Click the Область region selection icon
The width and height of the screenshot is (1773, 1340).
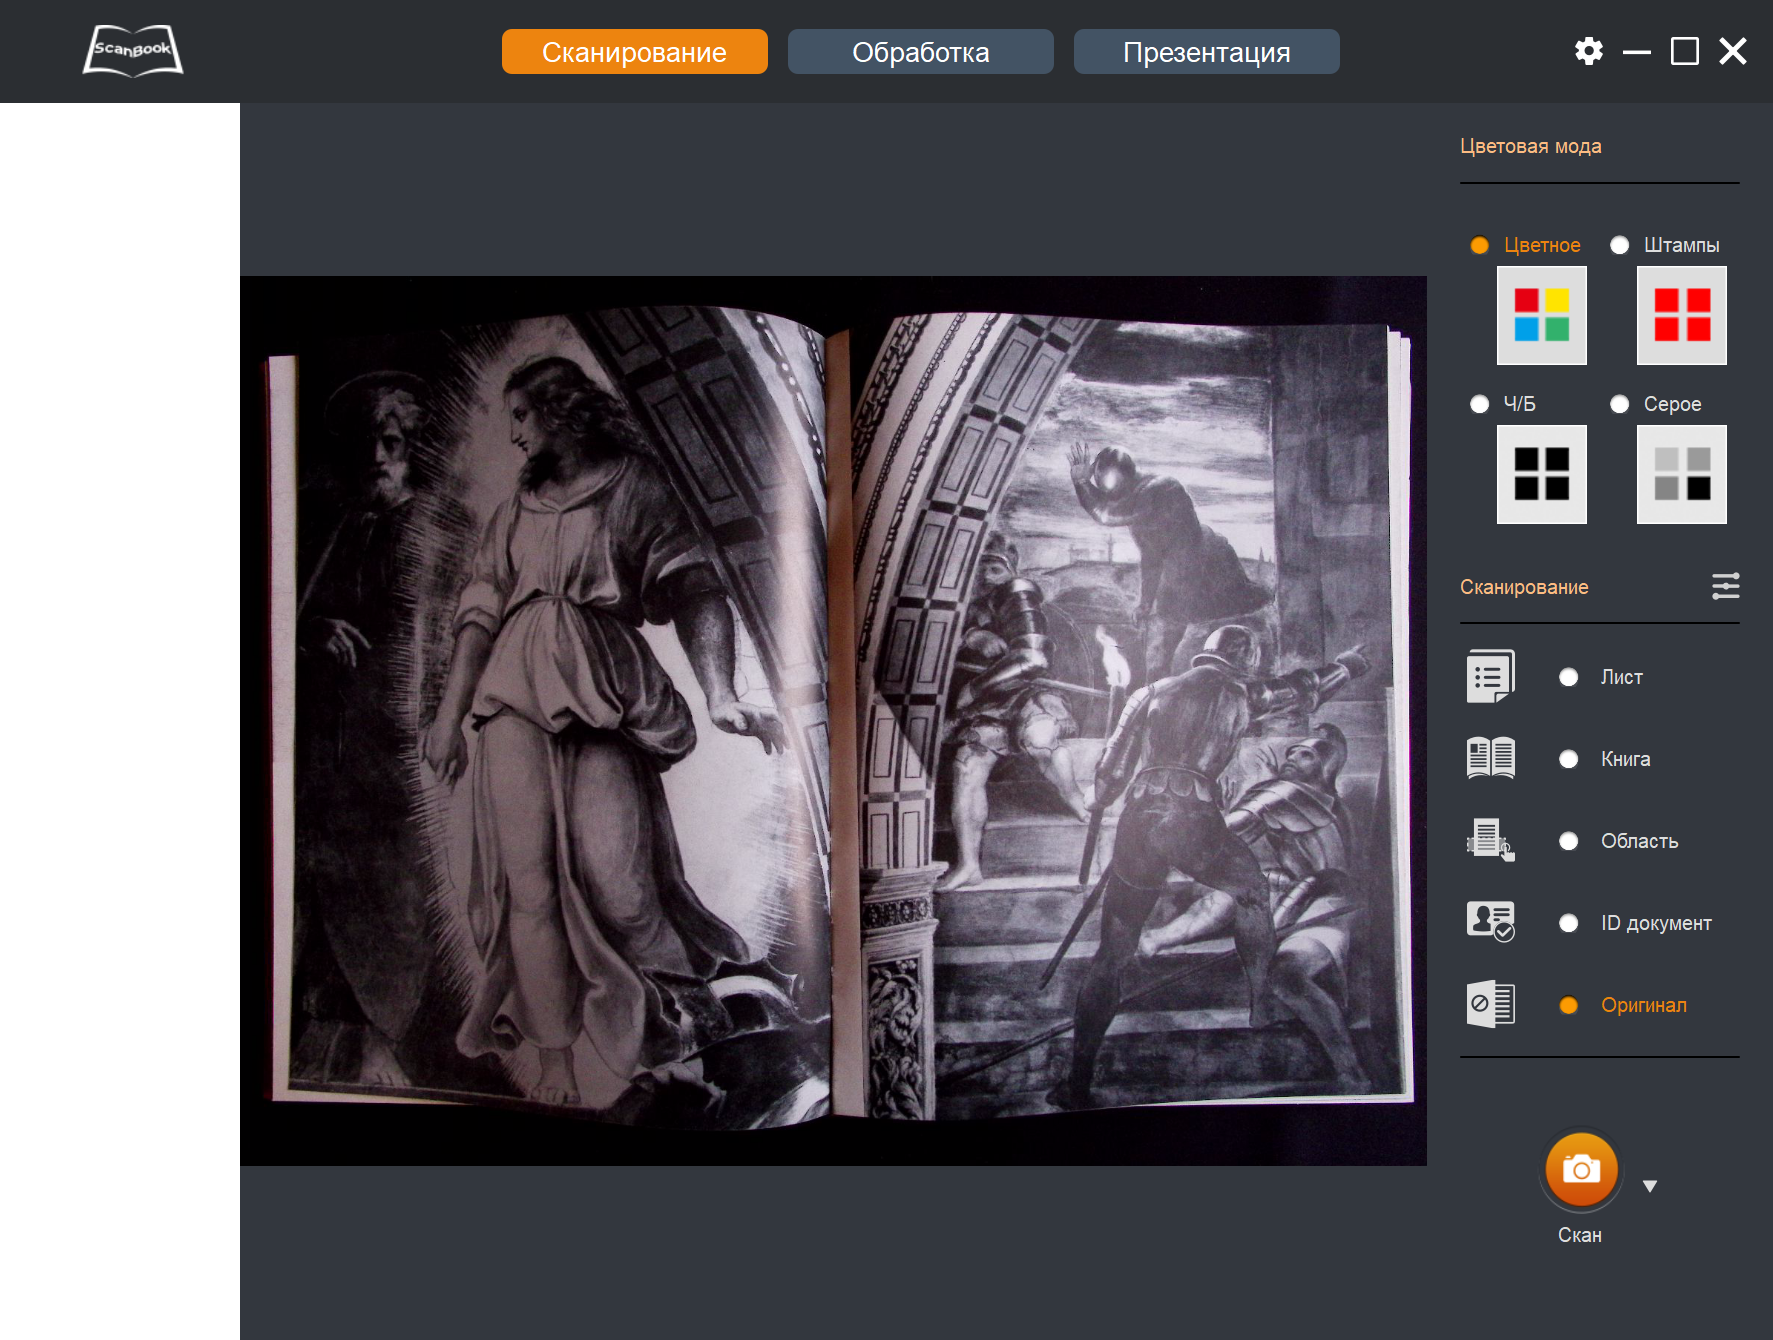point(1491,840)
